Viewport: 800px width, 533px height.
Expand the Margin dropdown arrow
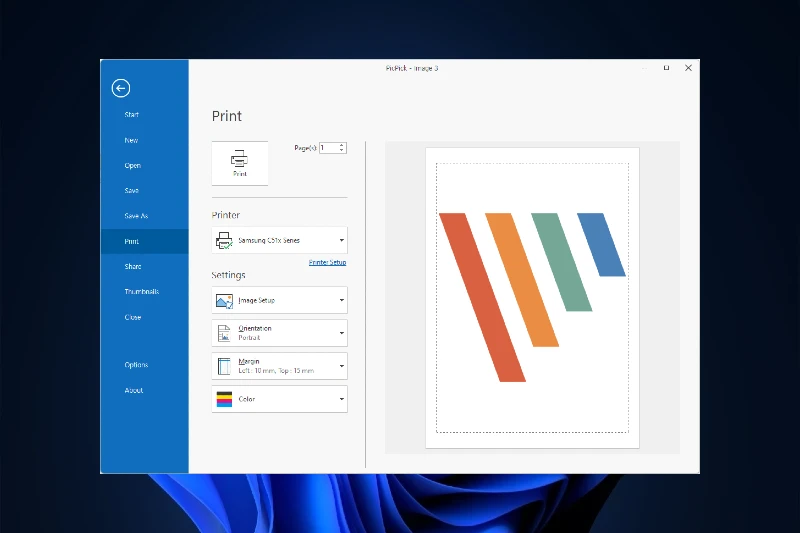pos(341,366)
